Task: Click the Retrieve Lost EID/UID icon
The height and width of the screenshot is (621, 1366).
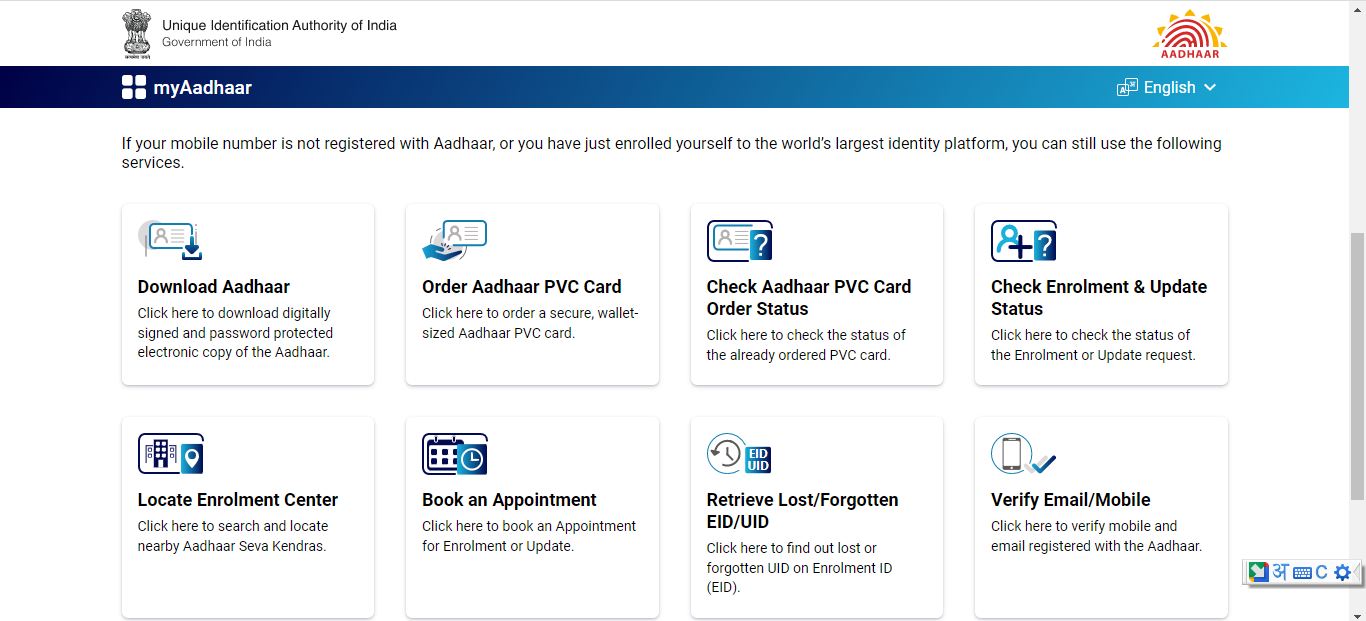Action: coord(740,454)
